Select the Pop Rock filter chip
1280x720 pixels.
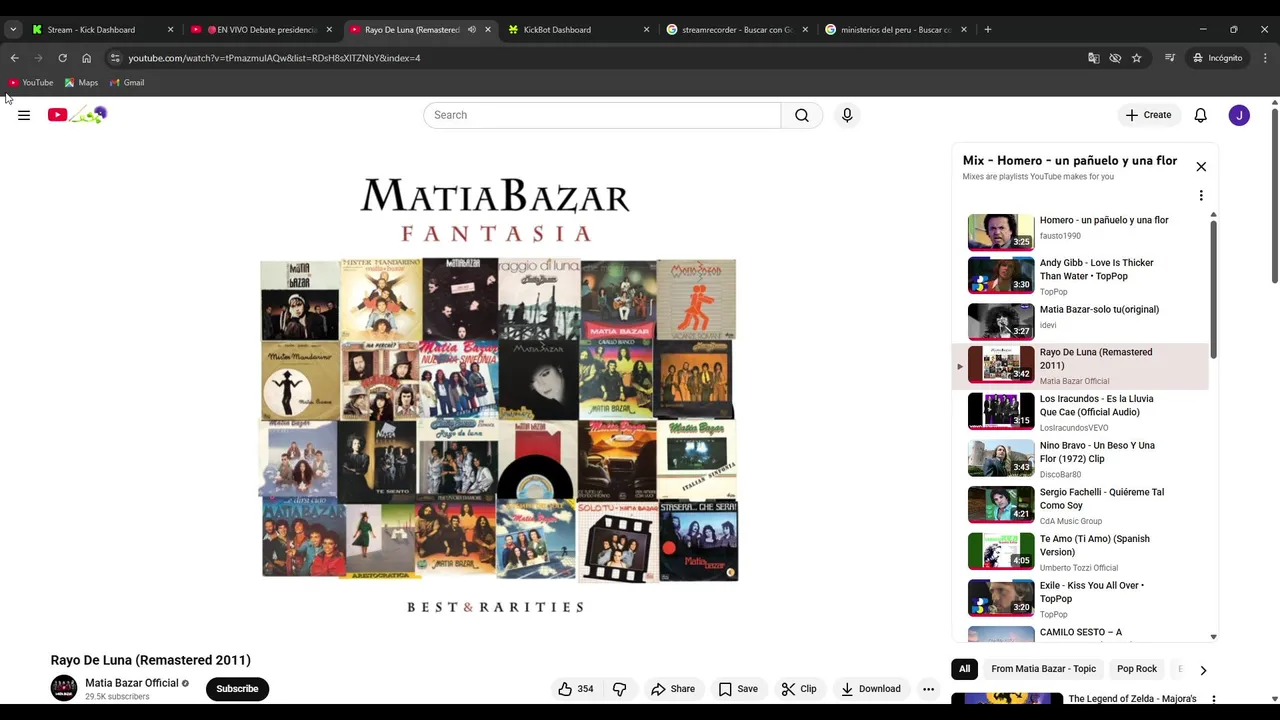pos(1137,669)
